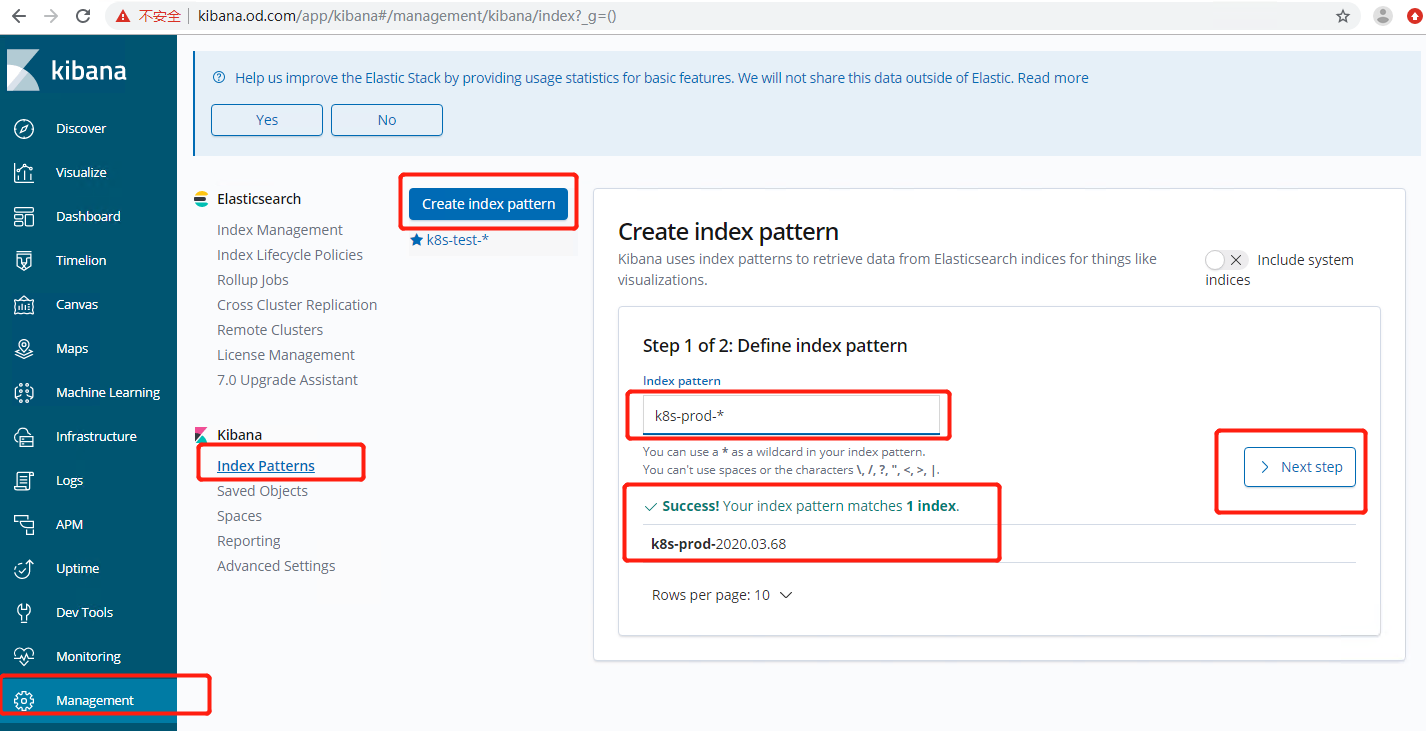Click the Create index pattern button
Screen dimensions: 1426x731
[488, 204]
